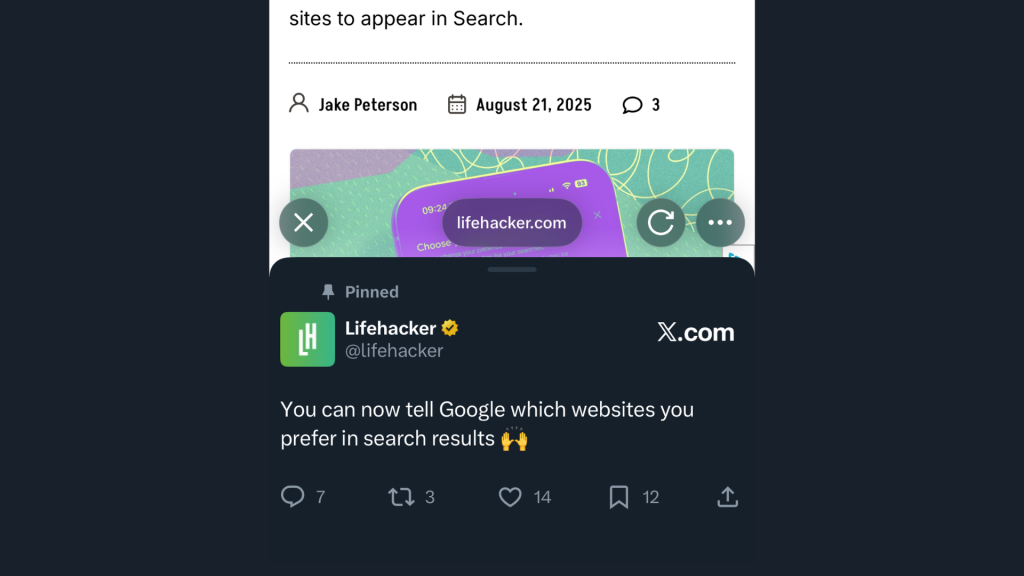The width and height of the screenshot is (1024, 576).
Task: Like the pinned Lifehacker post
Action: [x=510, y=496]
